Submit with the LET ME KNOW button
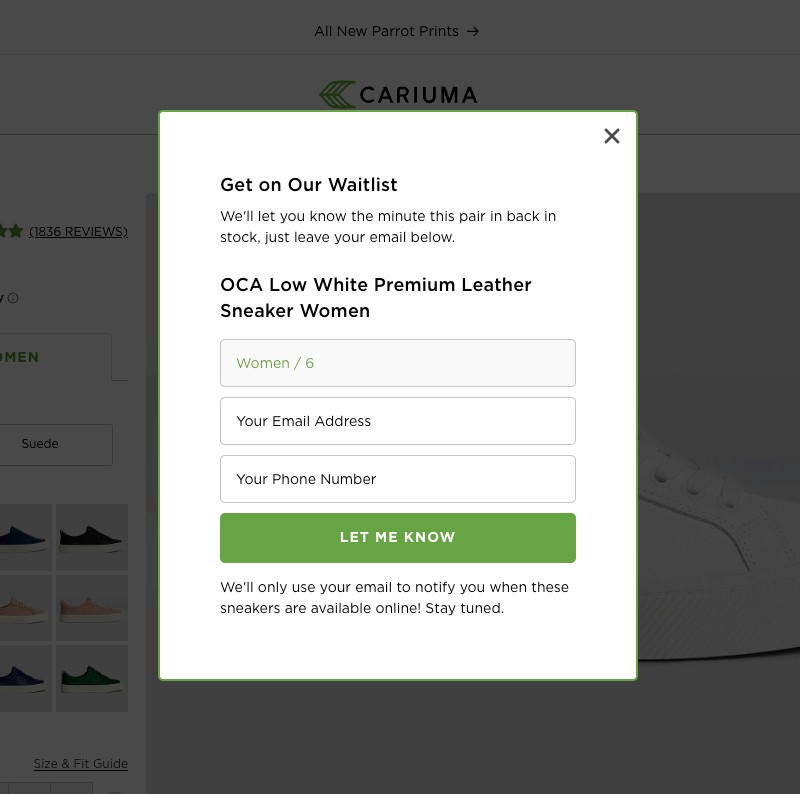Screen dimensions: 800x794 (397, 537)
